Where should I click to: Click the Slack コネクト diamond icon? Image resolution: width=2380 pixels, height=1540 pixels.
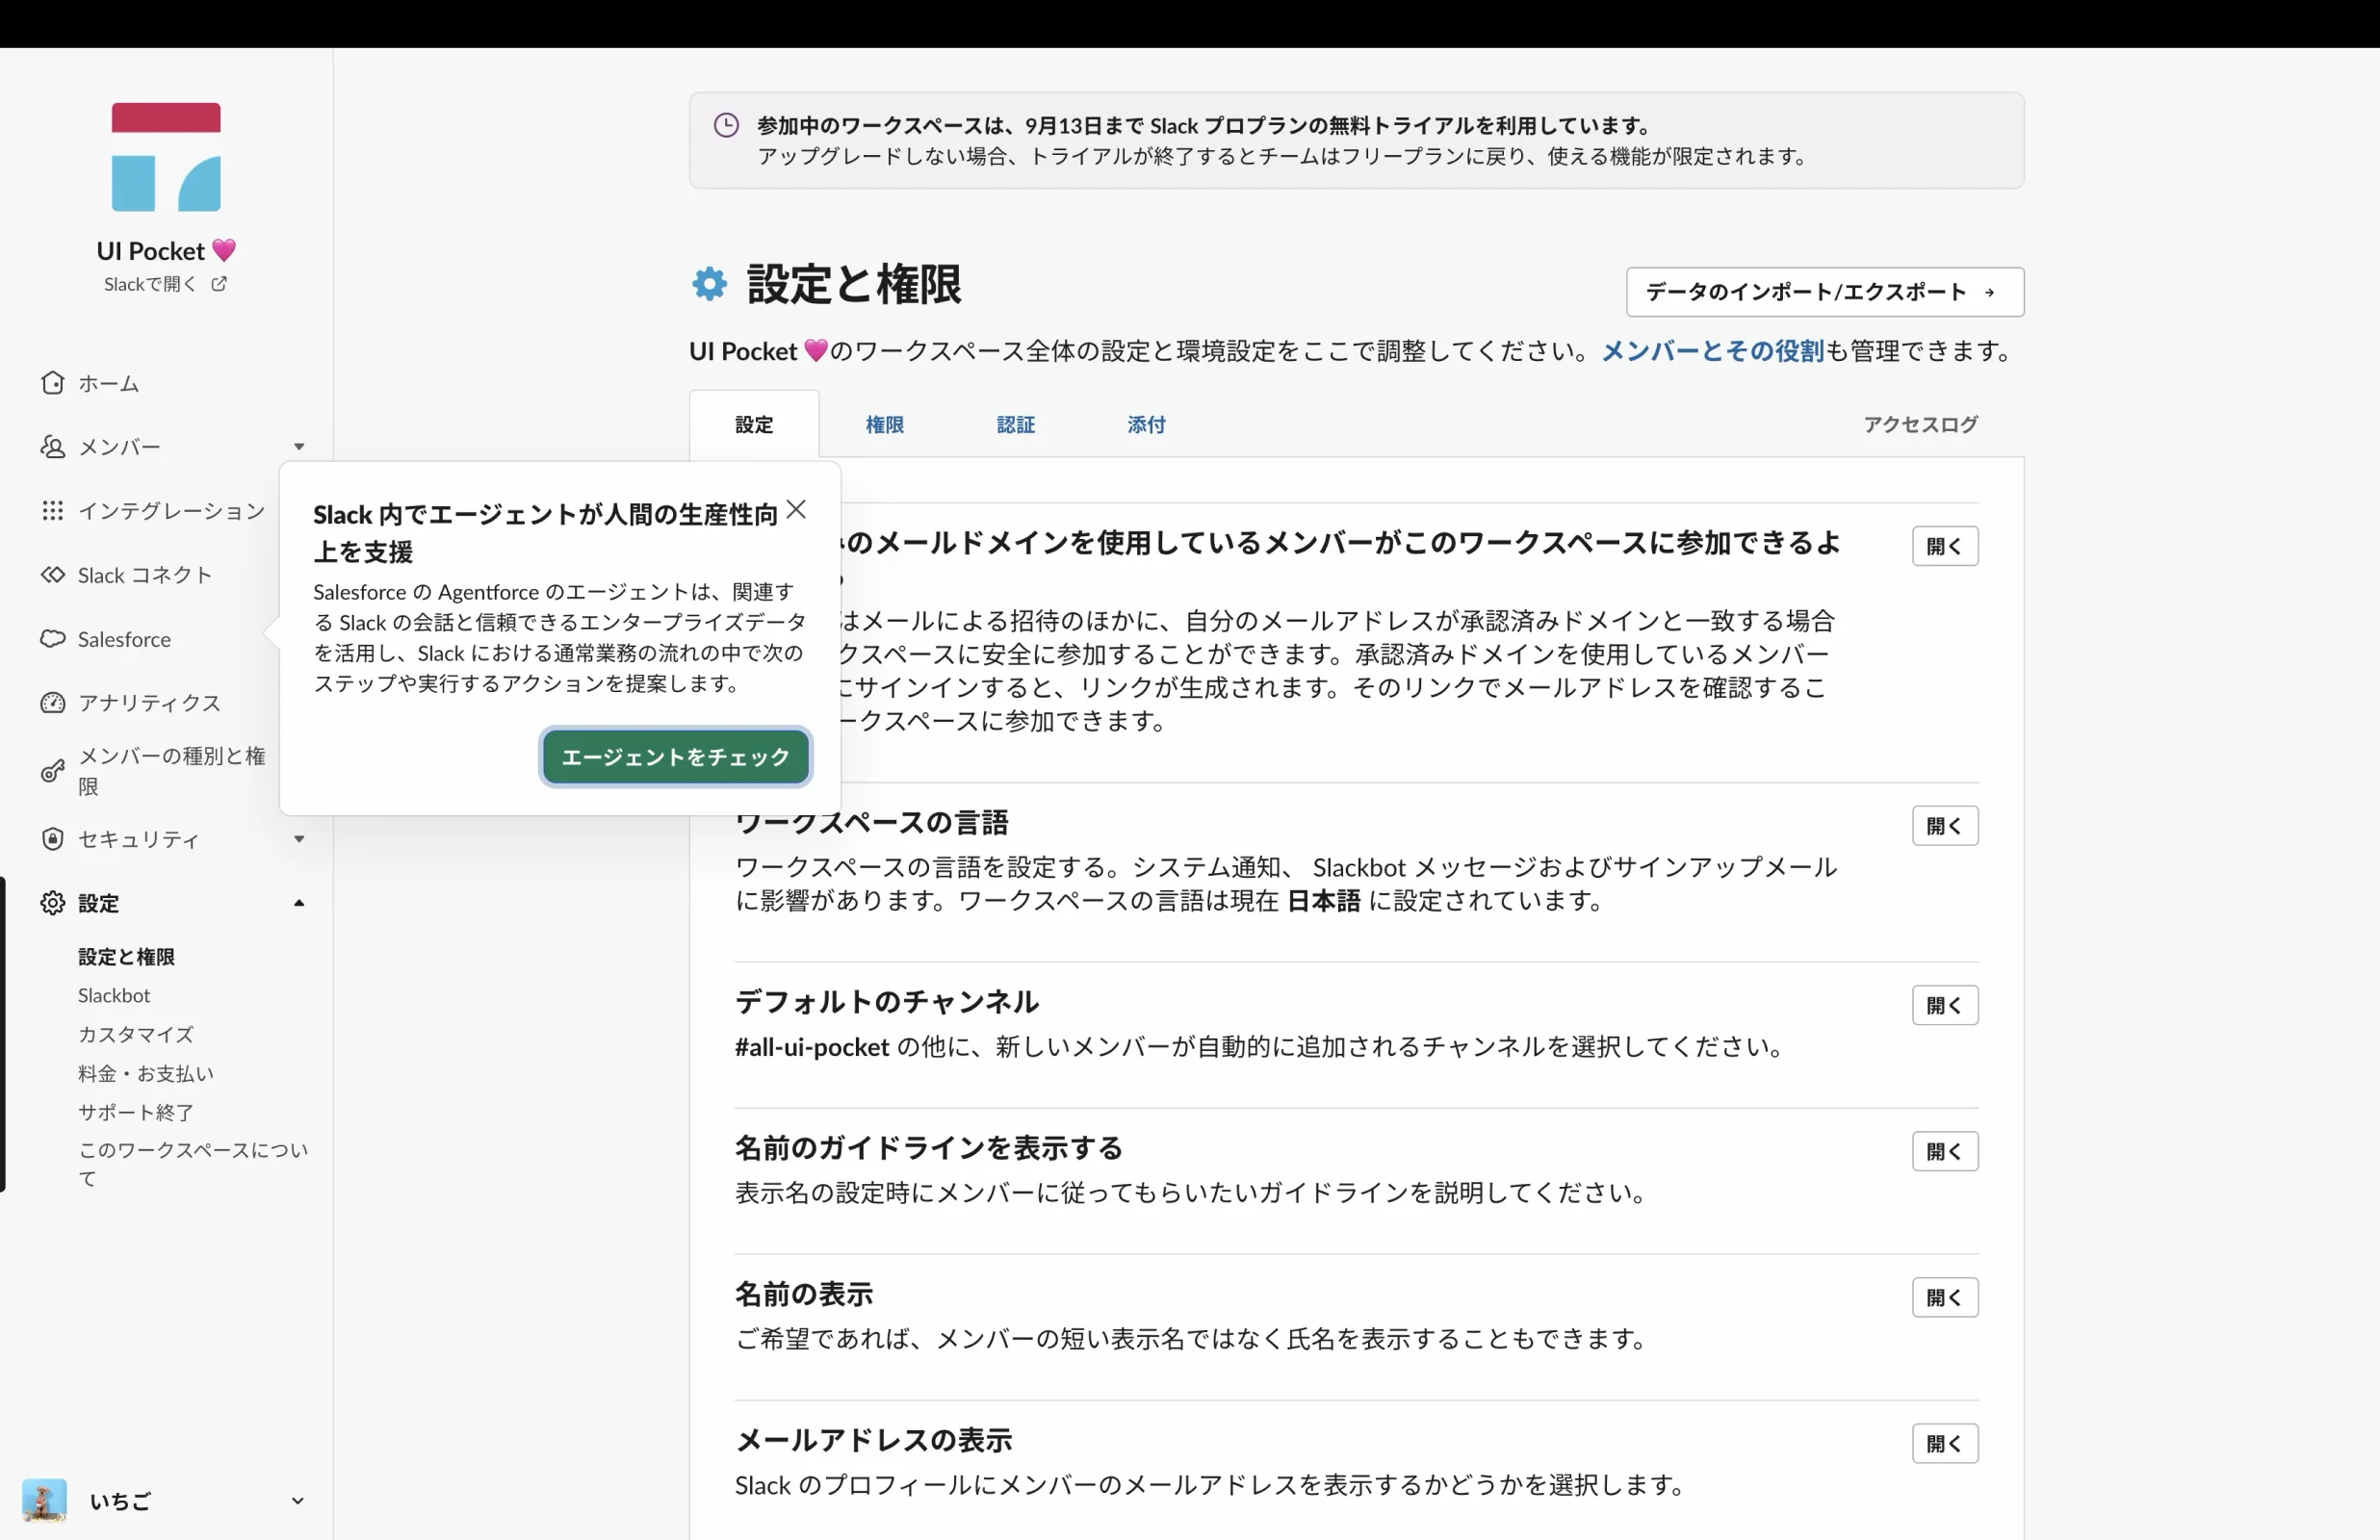[x=53, y=575]
